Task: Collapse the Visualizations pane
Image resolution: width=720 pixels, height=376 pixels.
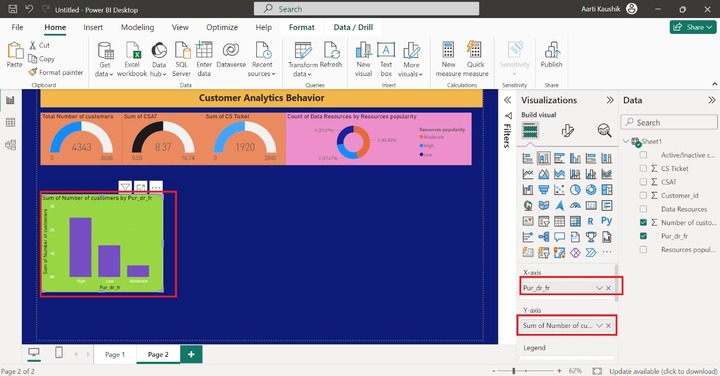Action: tap(610, 100)
